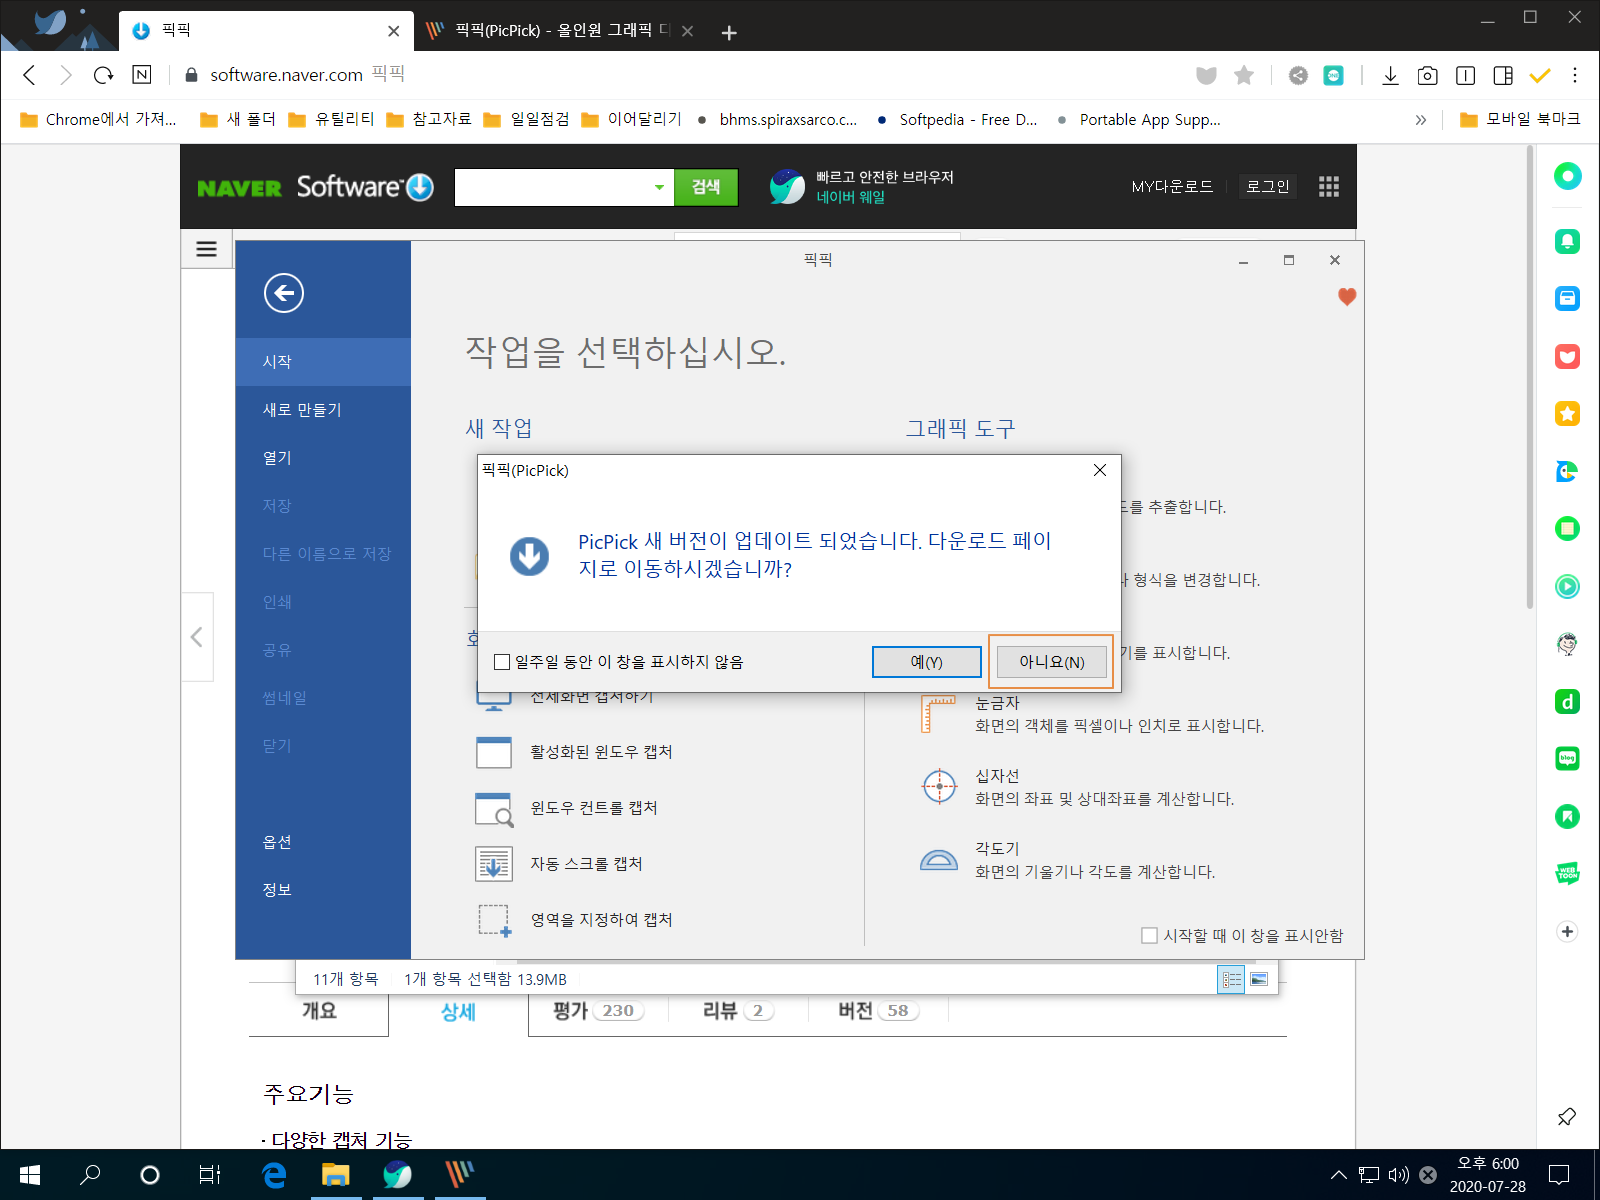Image resolution: width=1600 pixels, height=1200 pixels.
Task: Click 자동 스크롤 캡처 text
Action: click(586, 864)
